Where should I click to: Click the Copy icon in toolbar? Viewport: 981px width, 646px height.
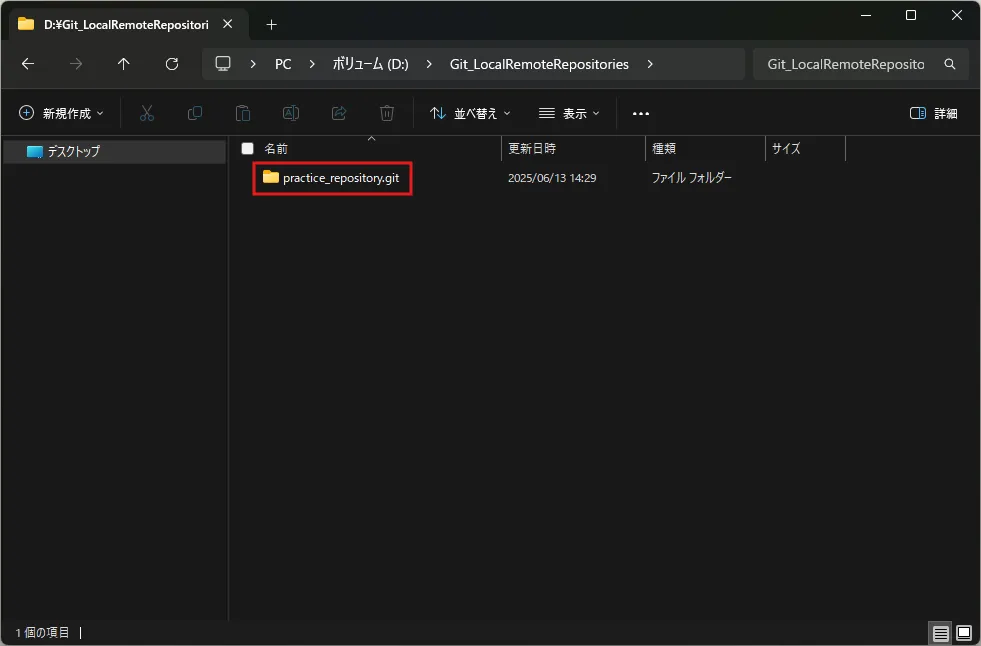(195, 113)
